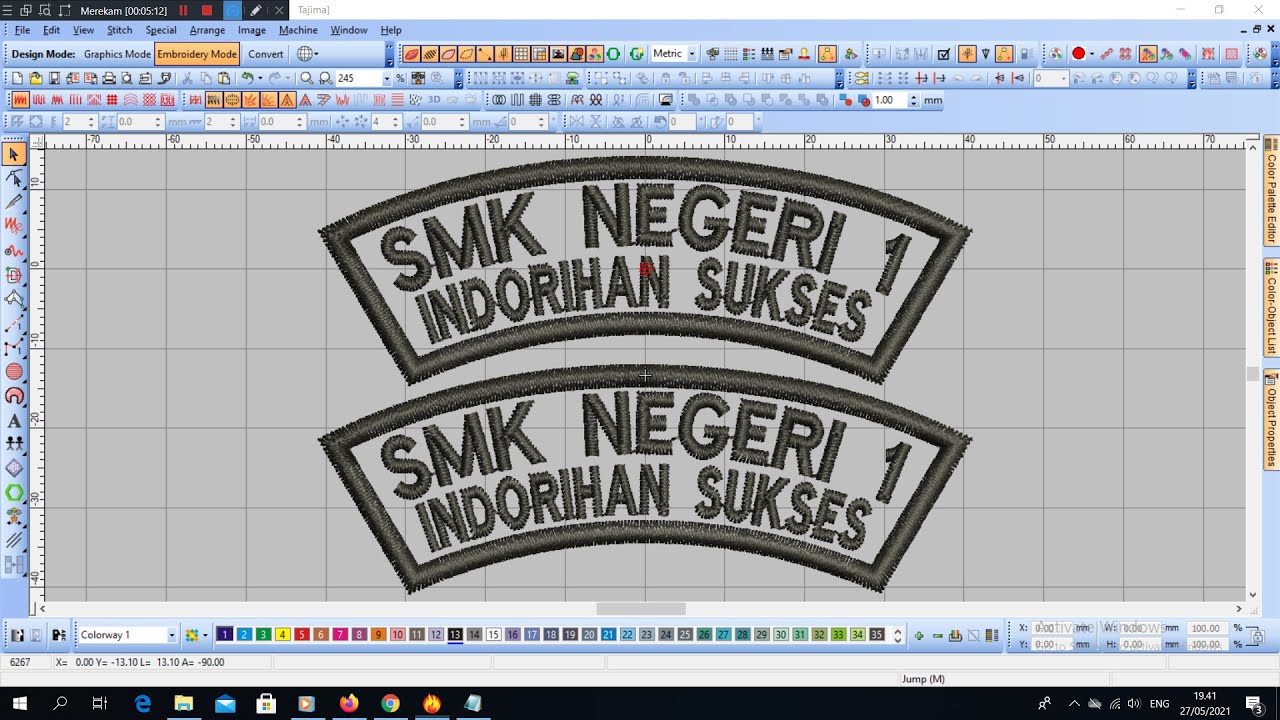Click the red record circle icon
The width and height of the screenshot is (1280, 720).
(1079, 54)
